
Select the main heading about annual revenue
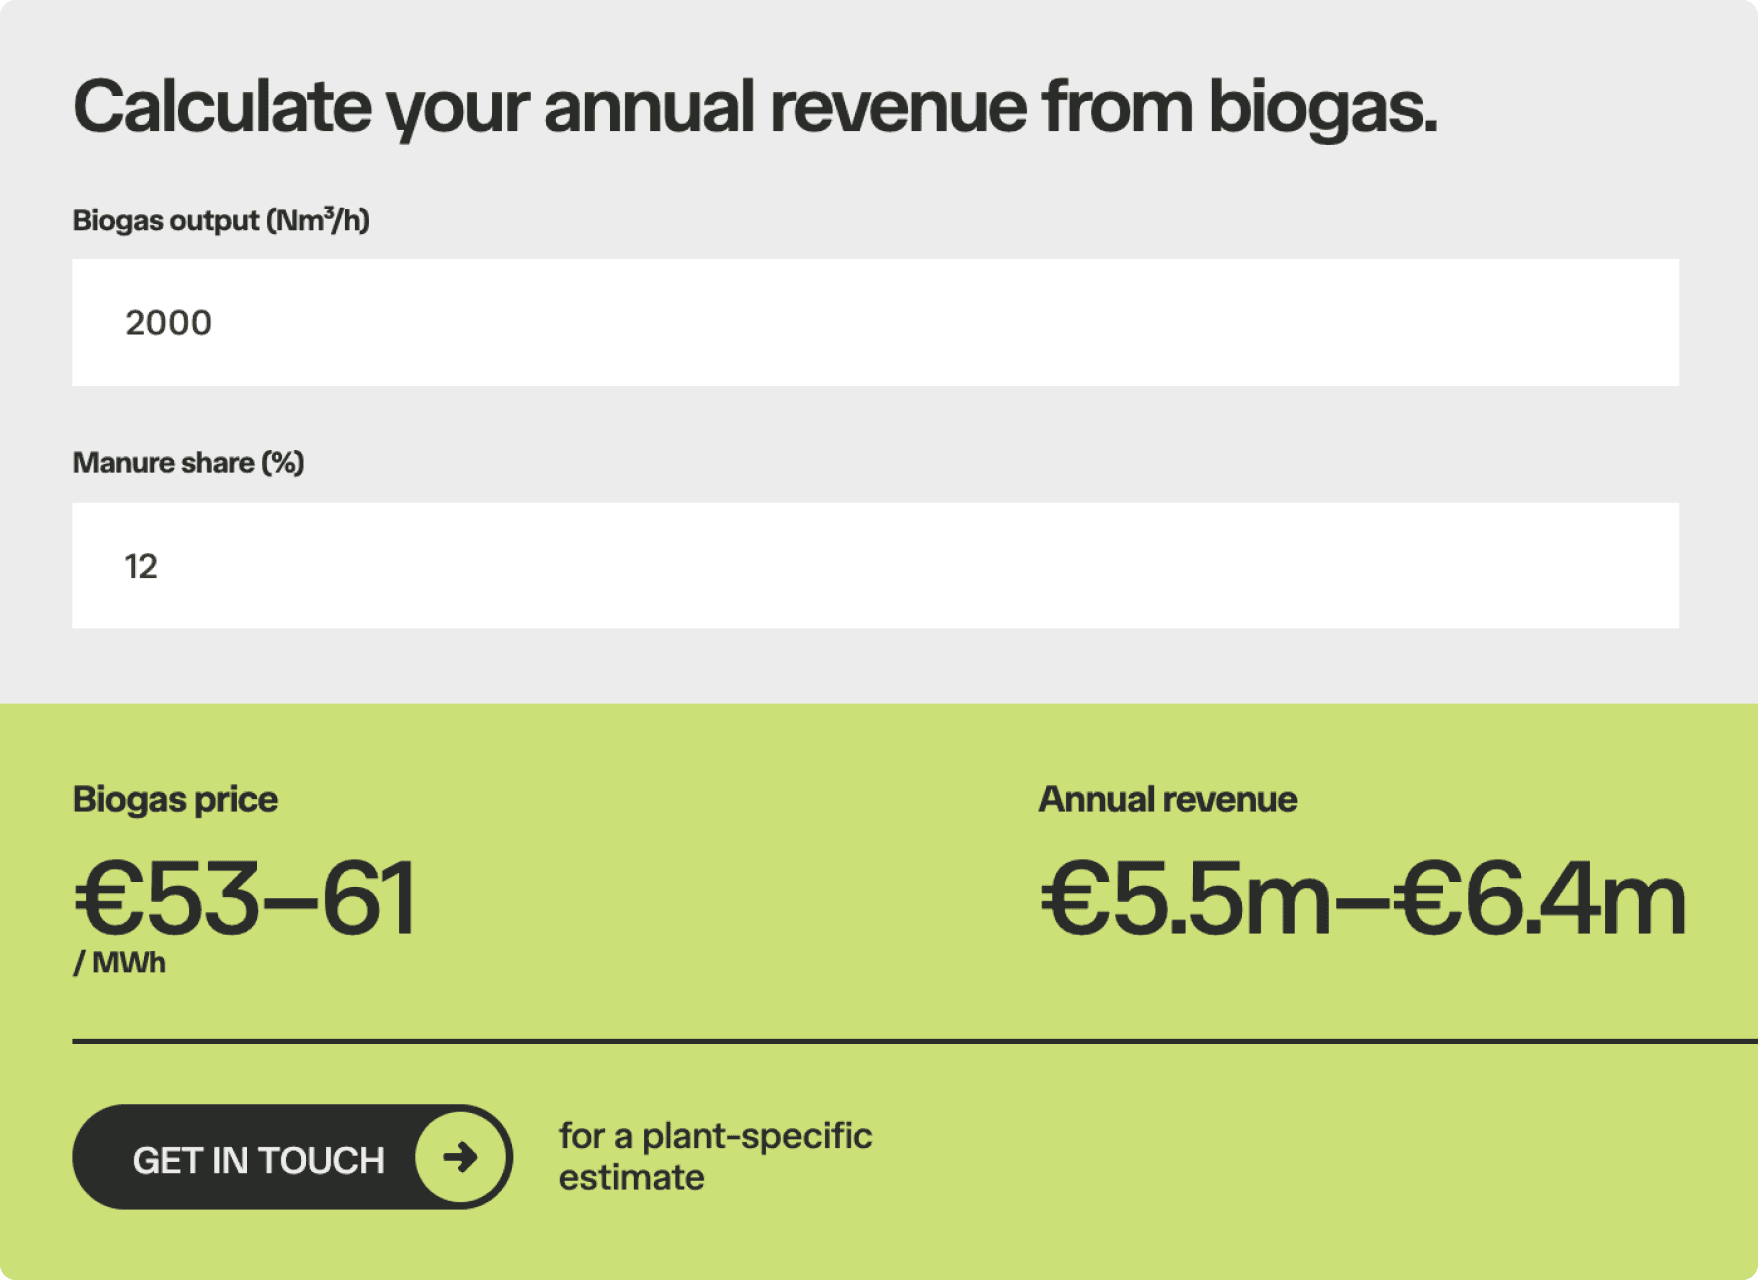coord(755,108)
